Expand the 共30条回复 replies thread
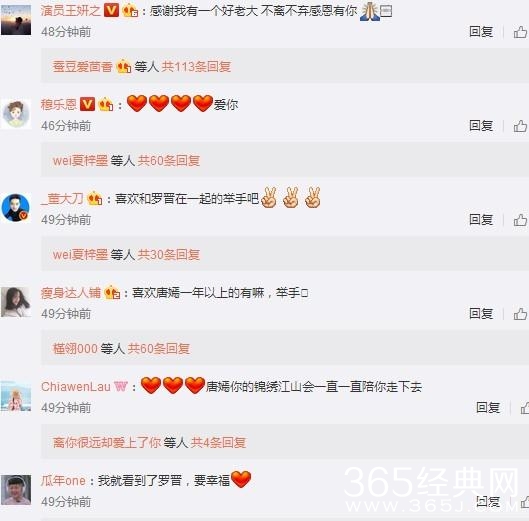This screenshot has height=521, width=529. coord(169,254)
